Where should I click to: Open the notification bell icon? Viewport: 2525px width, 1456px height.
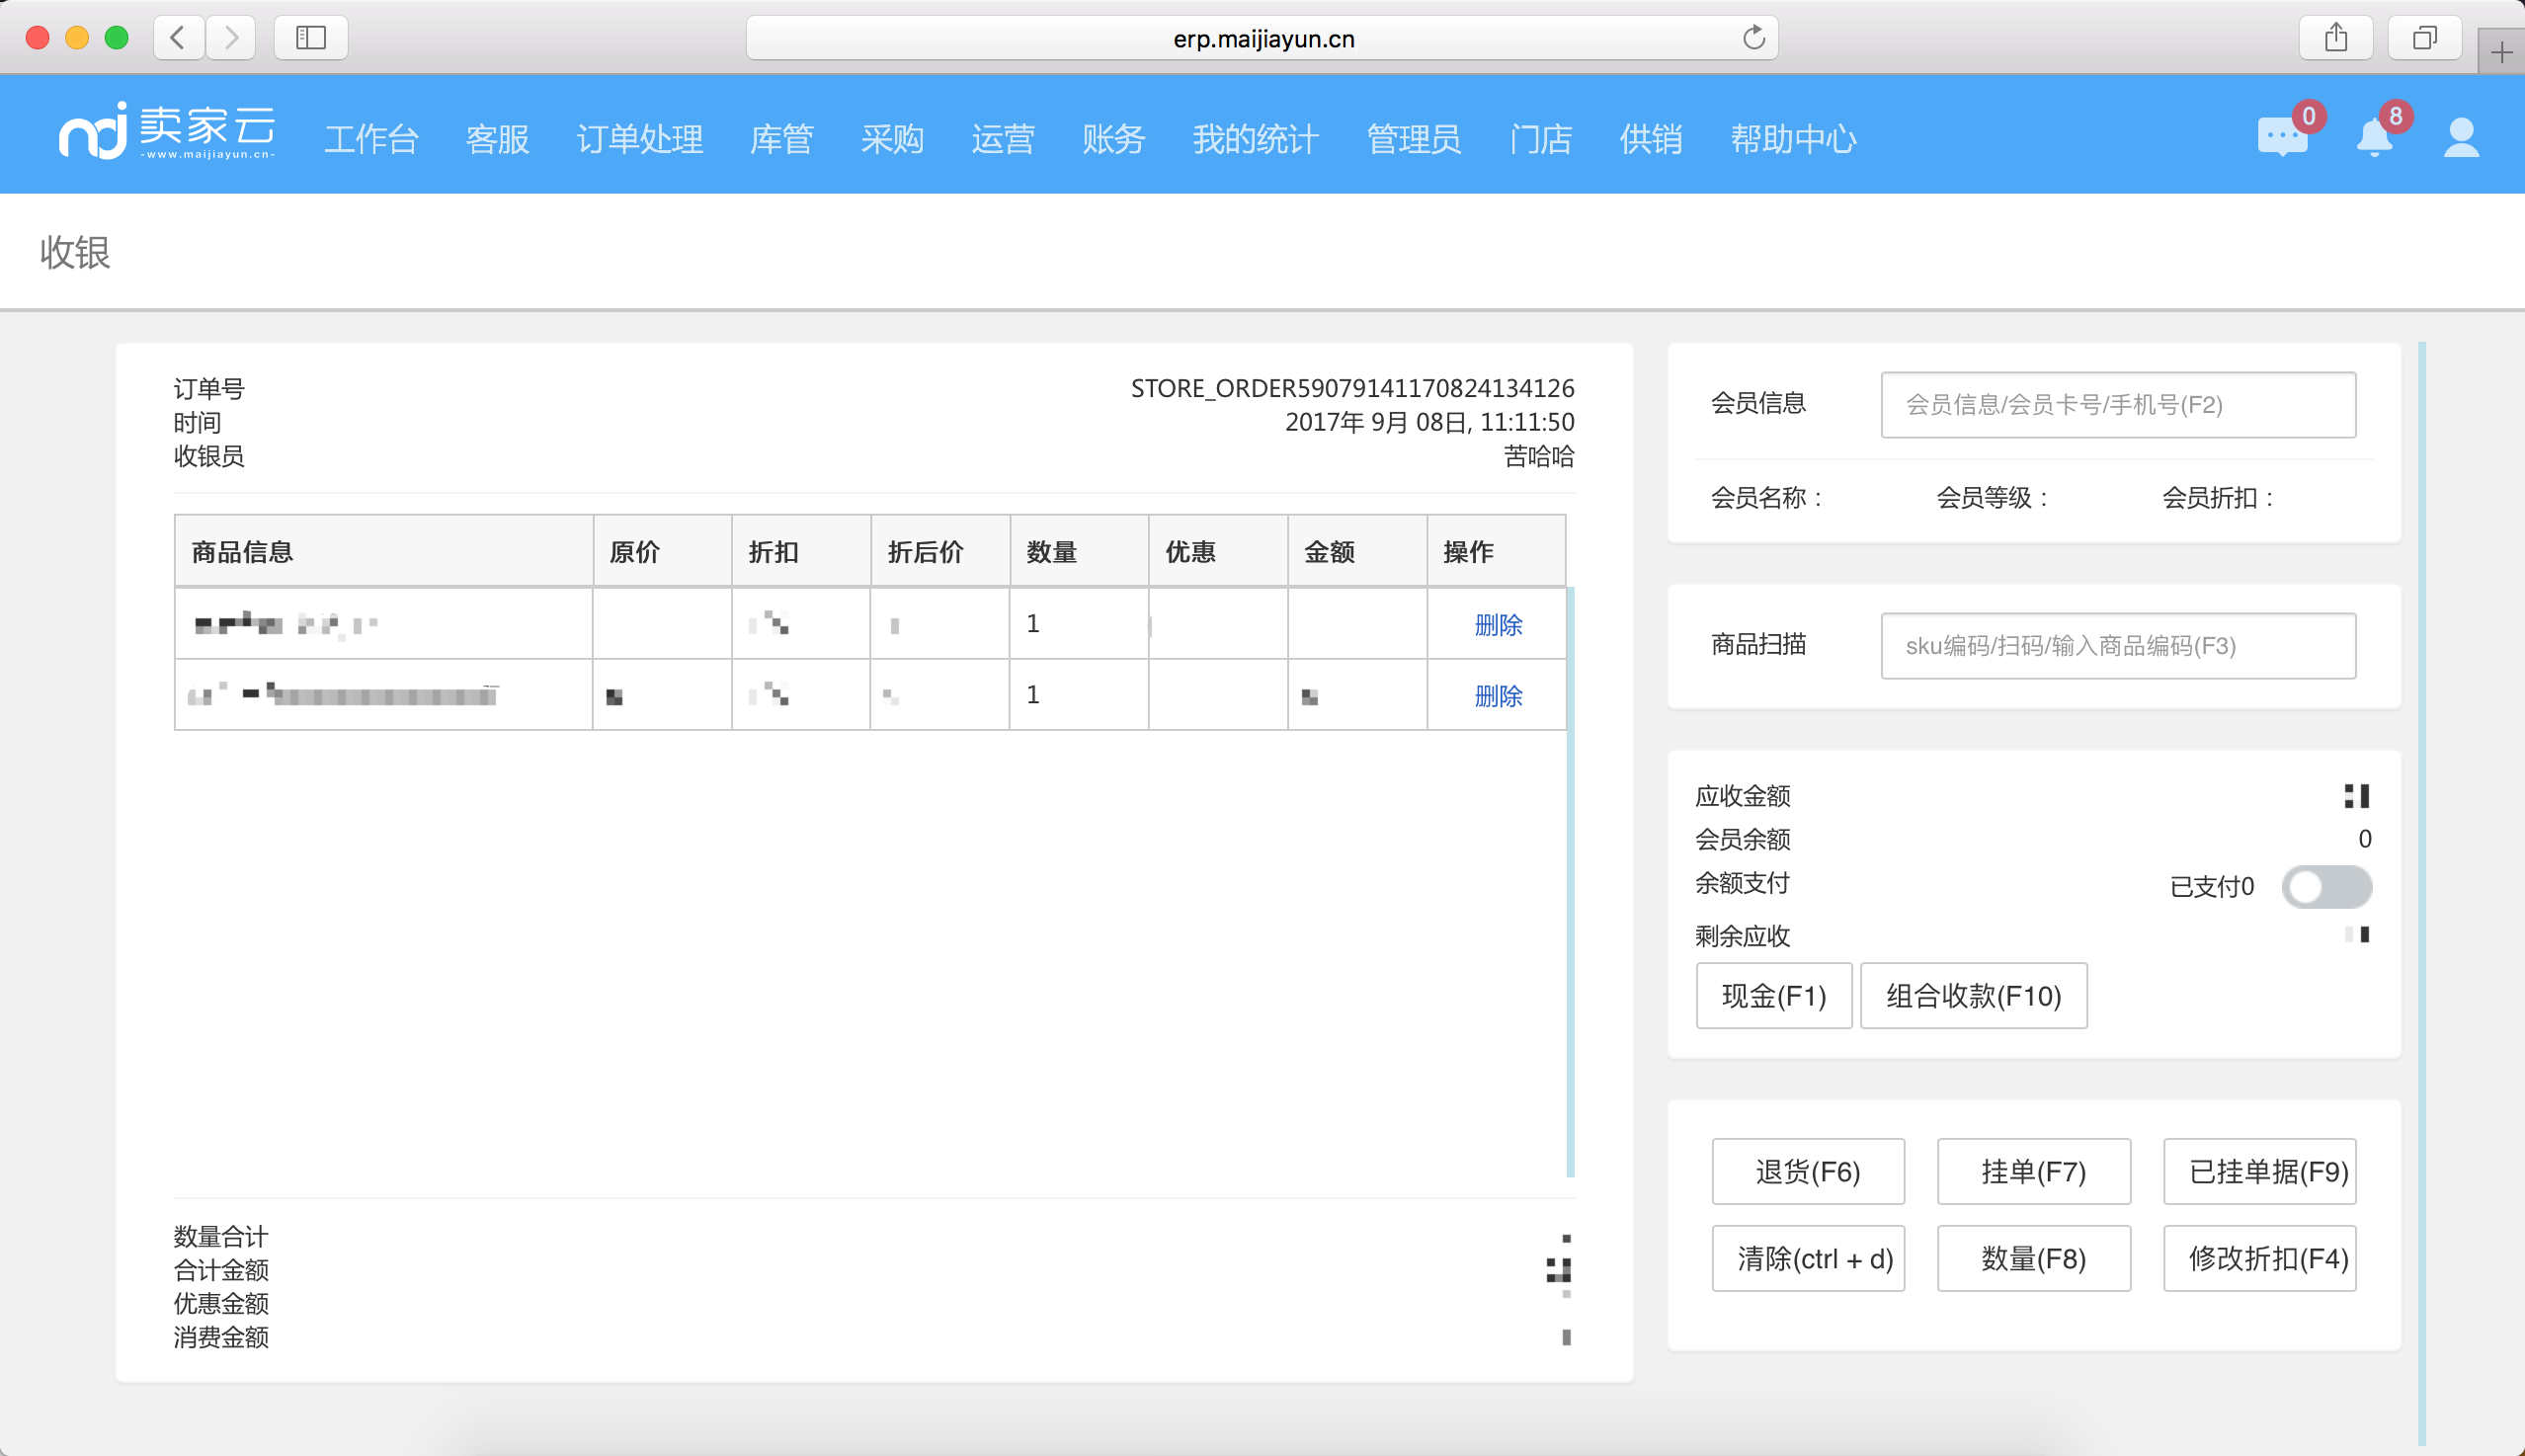pos(2375,138)
